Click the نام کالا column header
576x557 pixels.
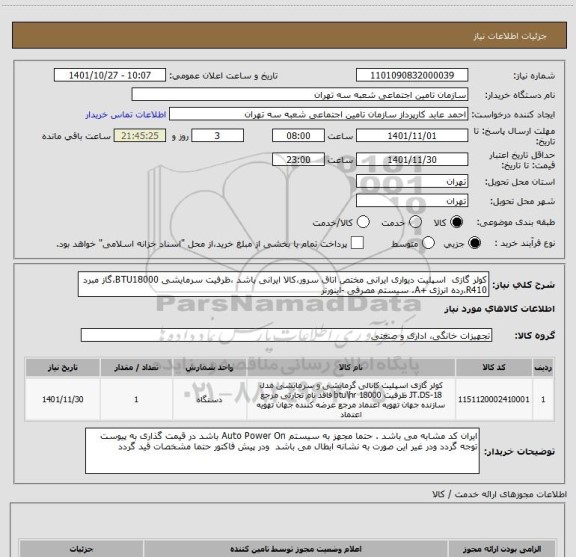(x=351, y=367)
